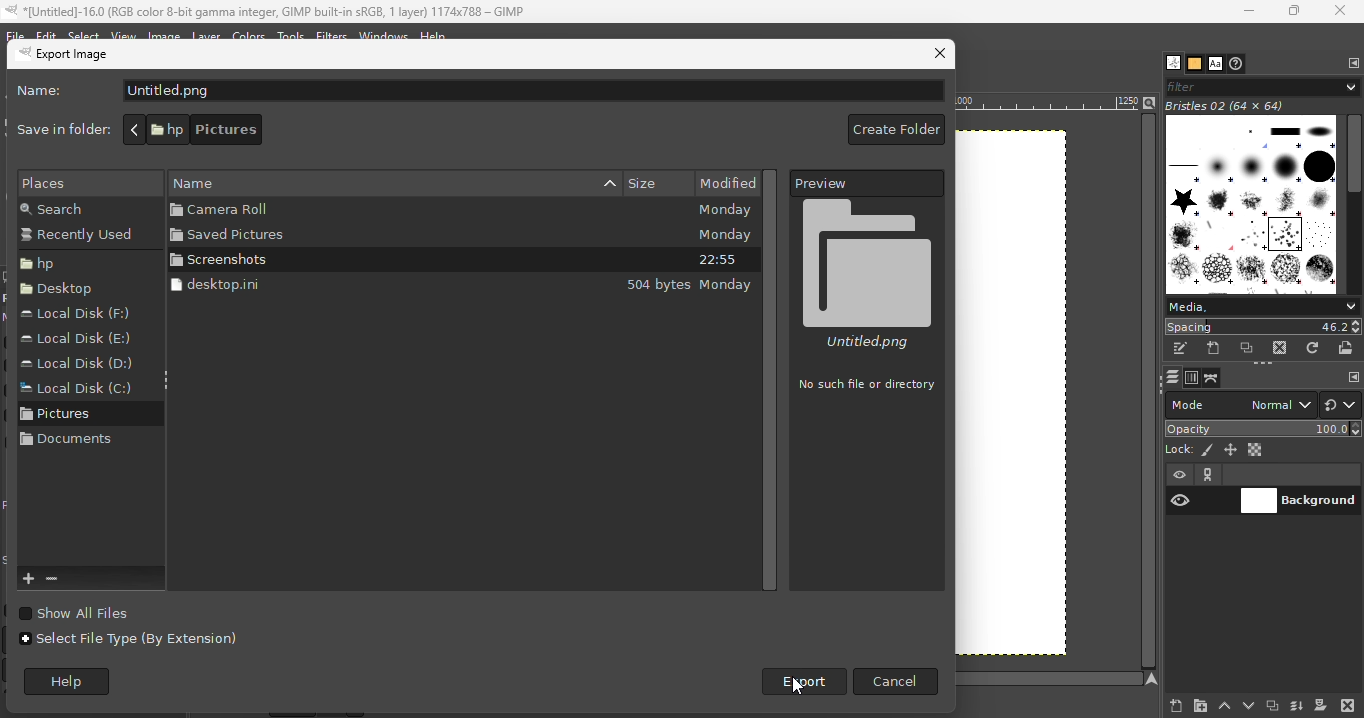Open the brush Filter dropdown
Viewport: 1364px width, 718px height.
point(1263,88)
